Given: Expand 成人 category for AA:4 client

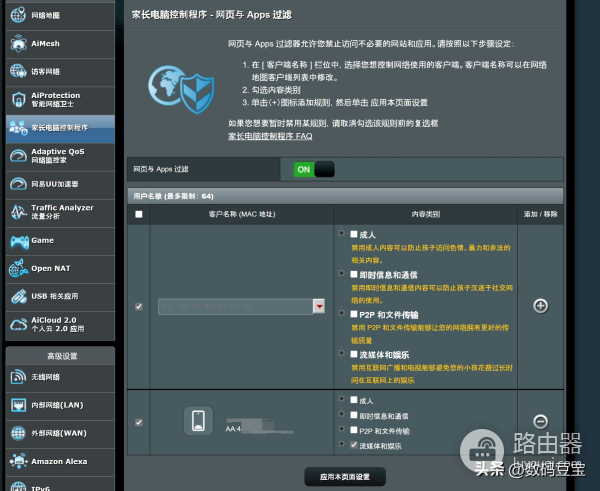Looking at the screenshot, I should pos(341,399).
